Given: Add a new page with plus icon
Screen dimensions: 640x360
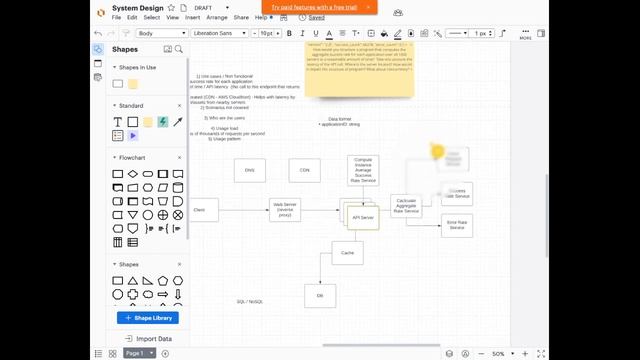Looking at the screenshot, I should click(165, 354).
